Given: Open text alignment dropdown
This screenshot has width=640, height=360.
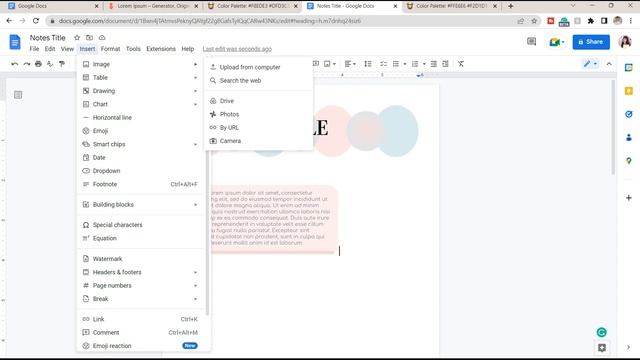Looking at the screenshot, I should (x=350, y=64).
